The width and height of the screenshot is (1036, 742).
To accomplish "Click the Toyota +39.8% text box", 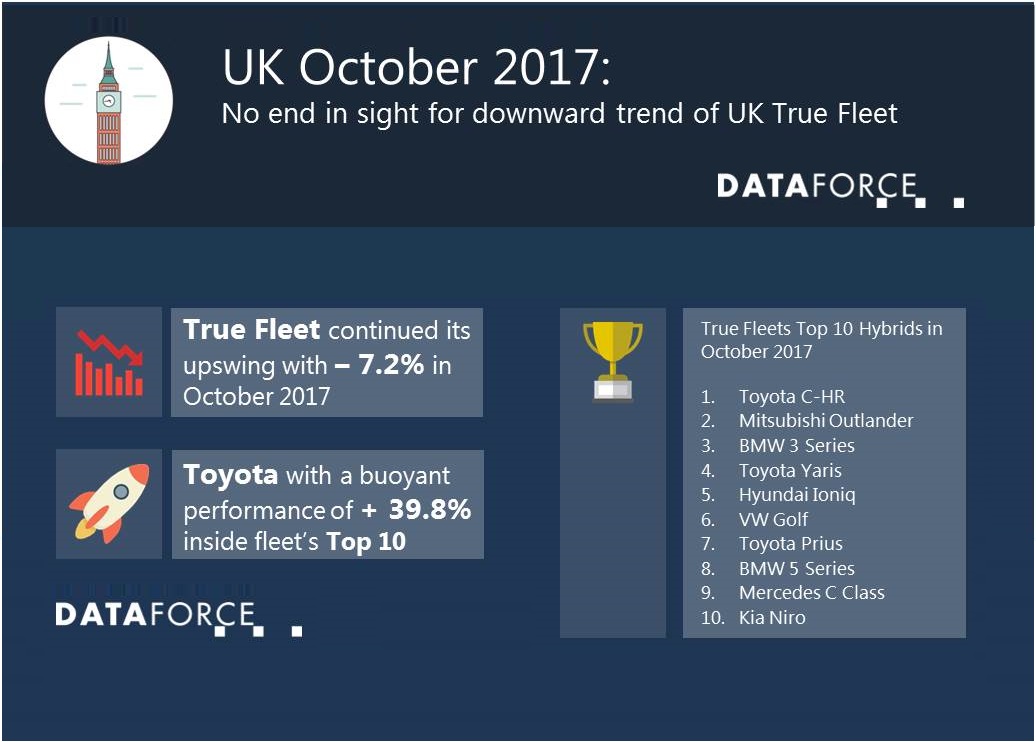I will pyautogui.click(x=328, y=504).
